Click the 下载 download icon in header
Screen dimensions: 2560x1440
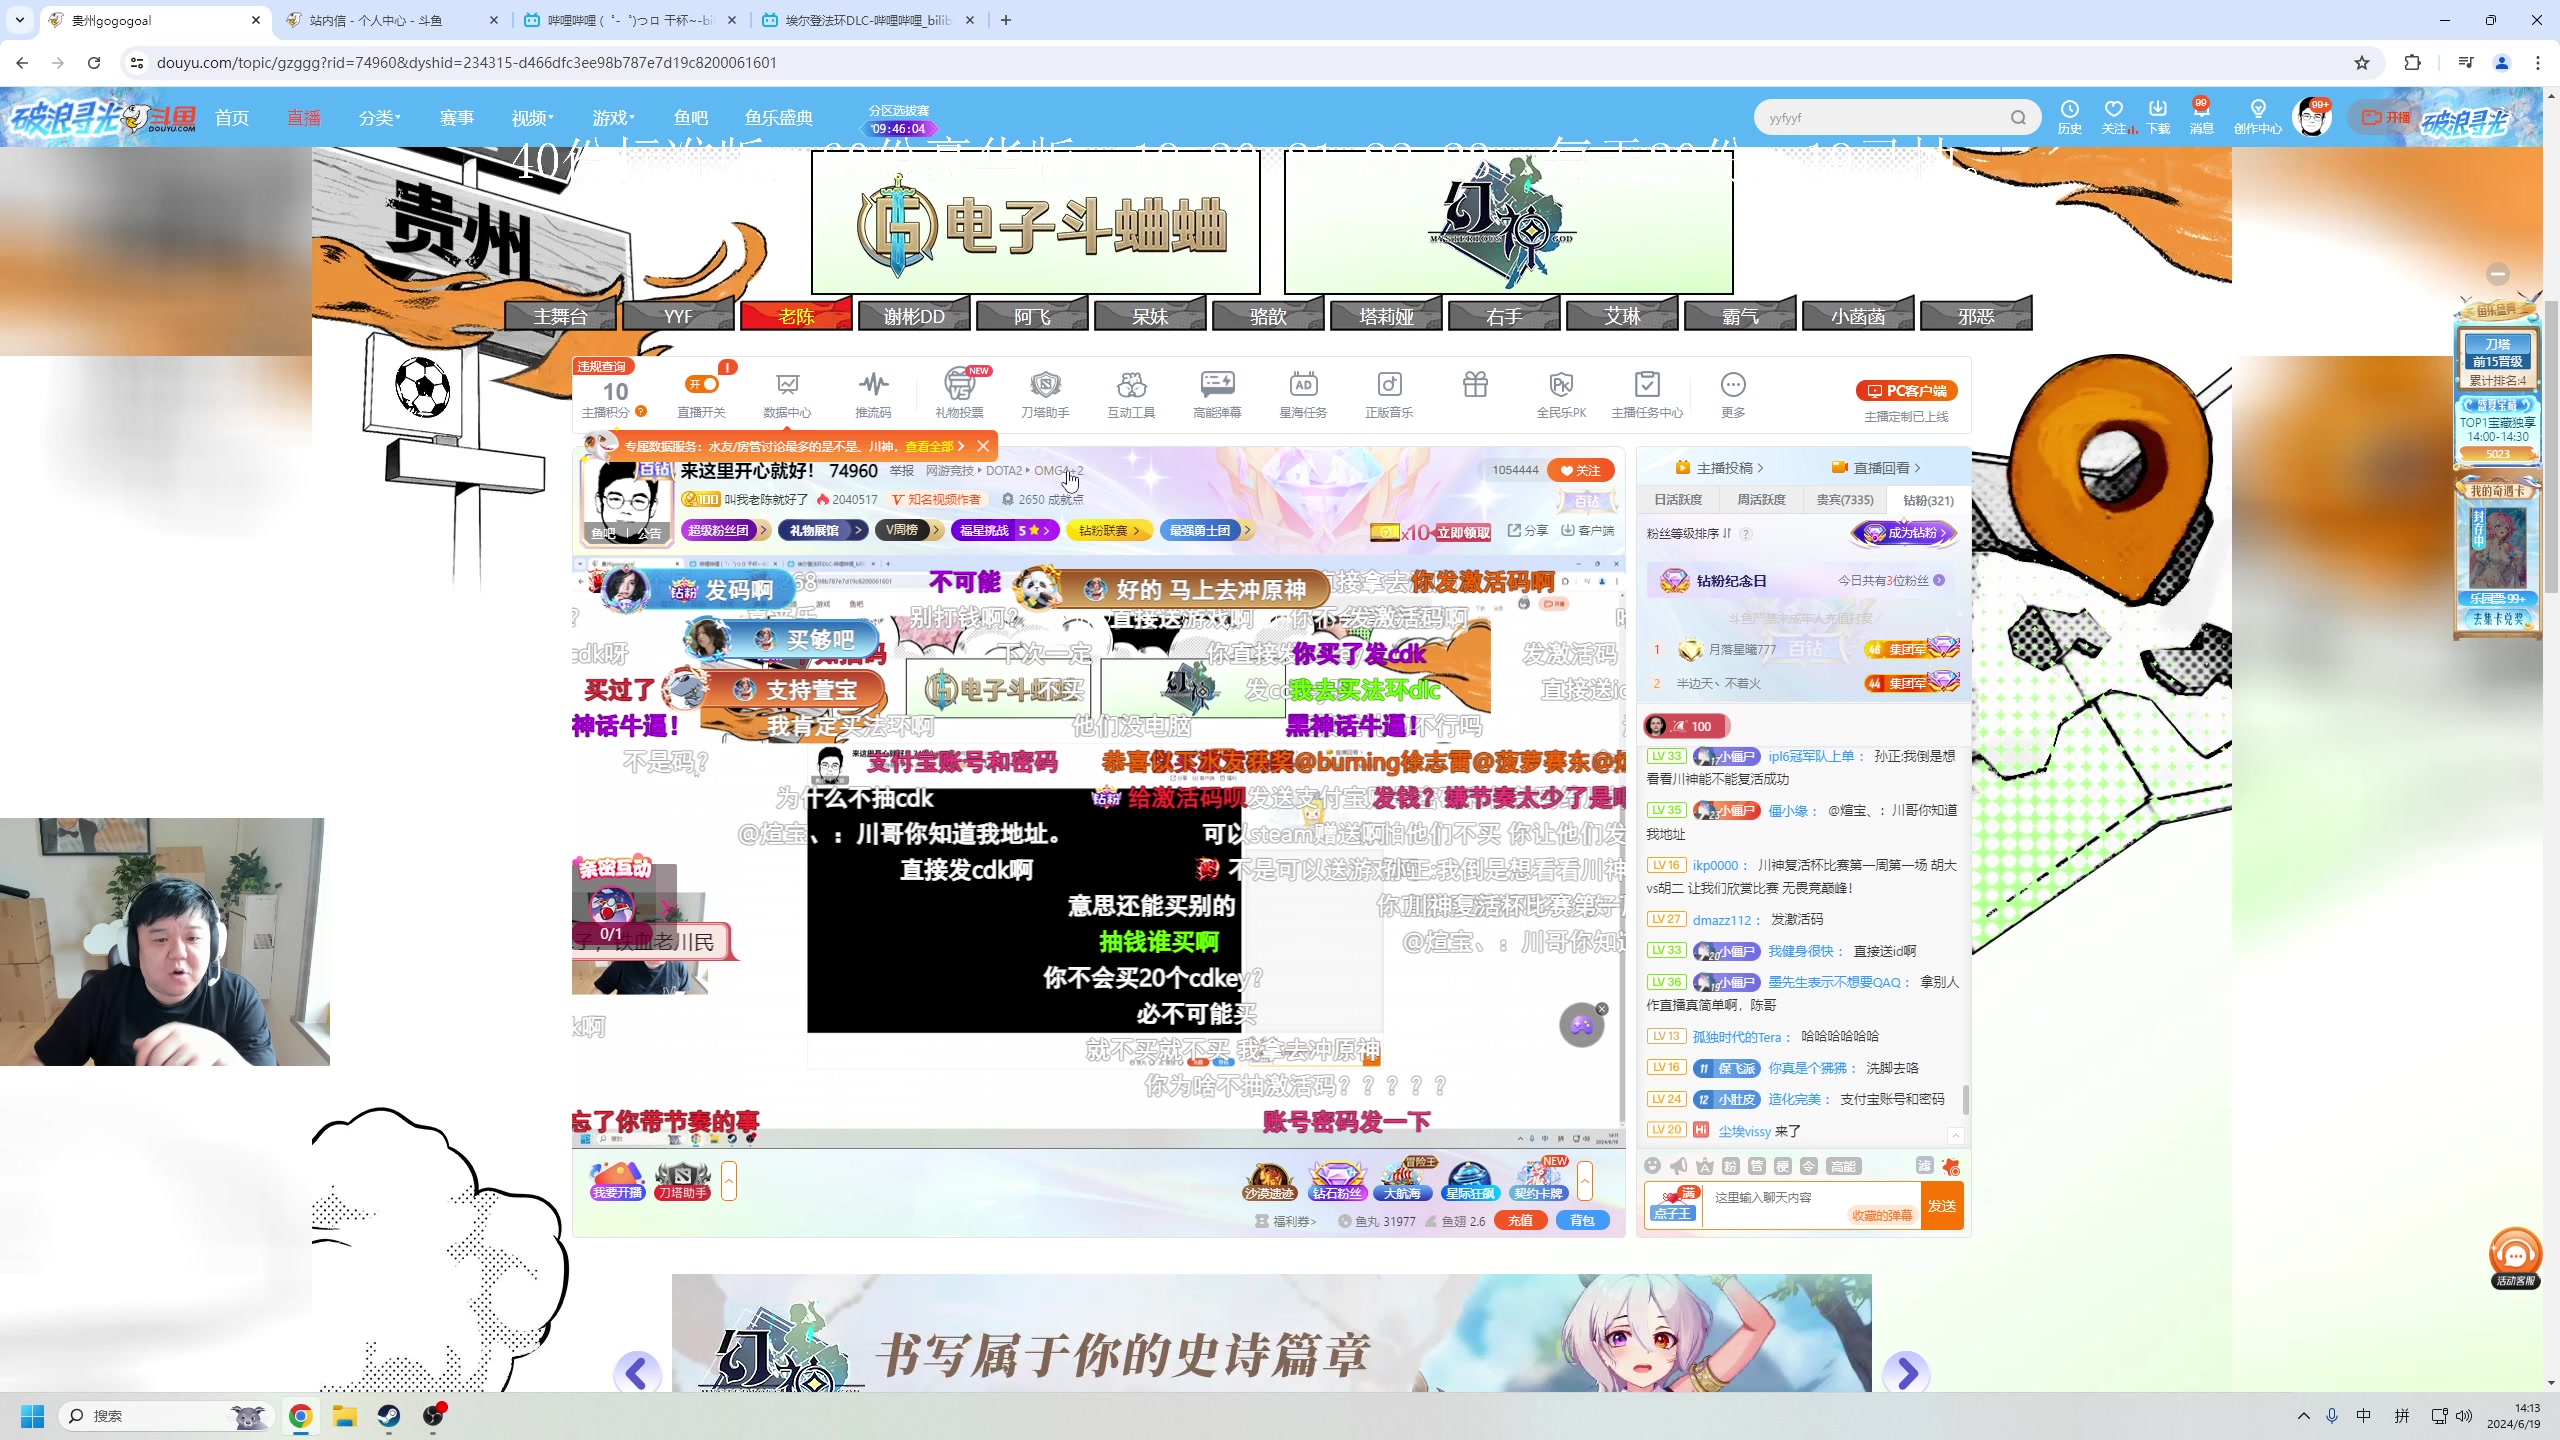point(2158,117)
